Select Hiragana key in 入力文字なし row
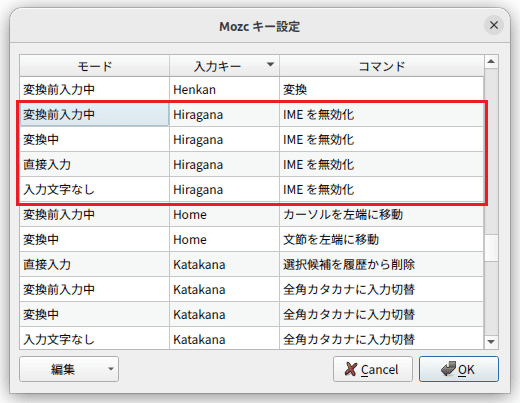 (x=224, y=189)
